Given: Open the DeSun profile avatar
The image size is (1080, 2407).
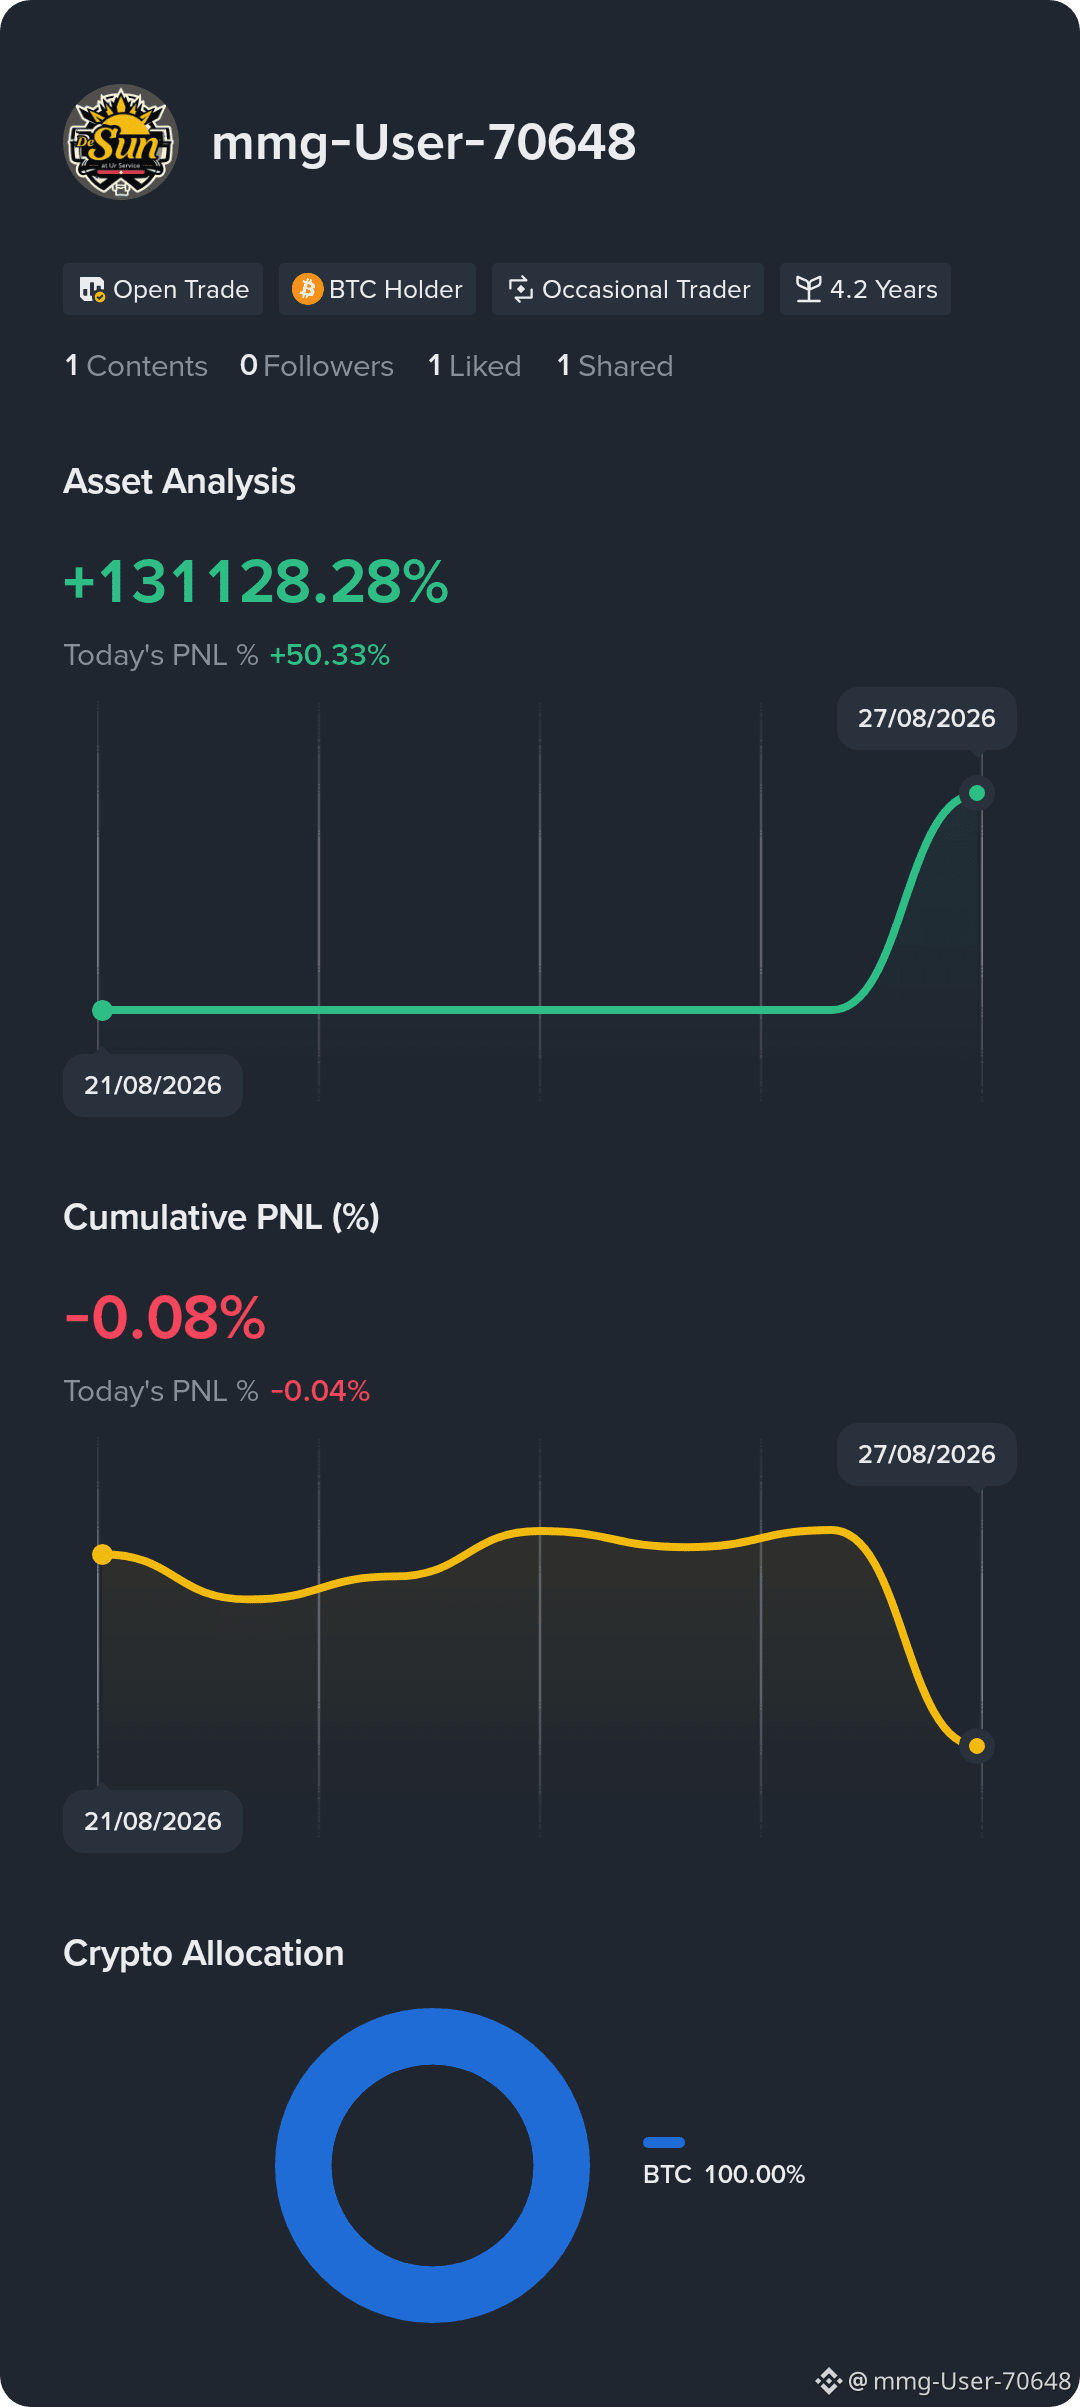Looking at the screenshot, I should click(x=121, y=142).
